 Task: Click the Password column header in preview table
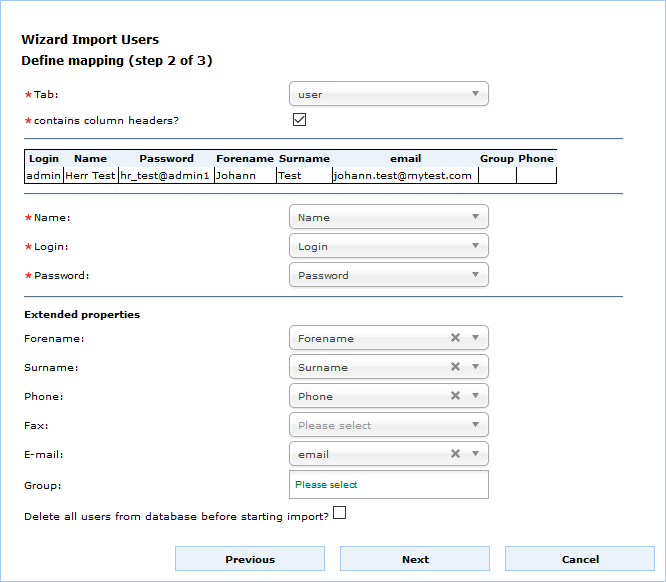click(x=166, y=158)
